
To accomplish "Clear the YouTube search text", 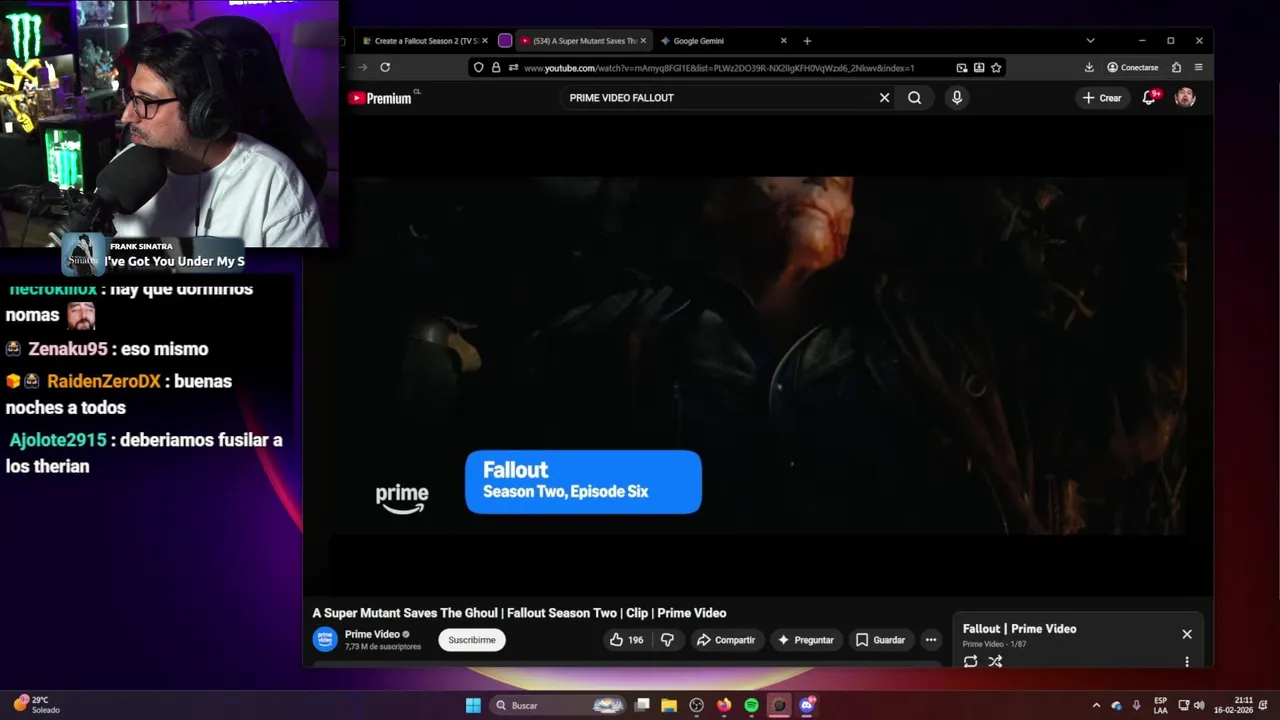I will click(x=884, y=98).
